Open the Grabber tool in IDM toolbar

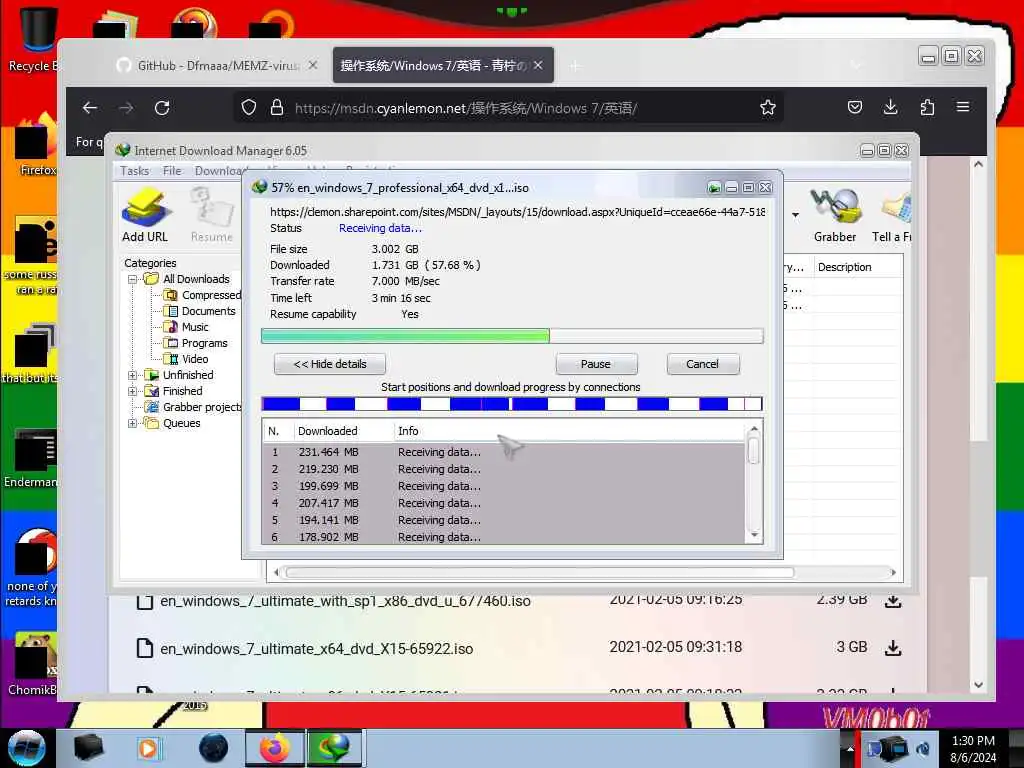(835, 215)
